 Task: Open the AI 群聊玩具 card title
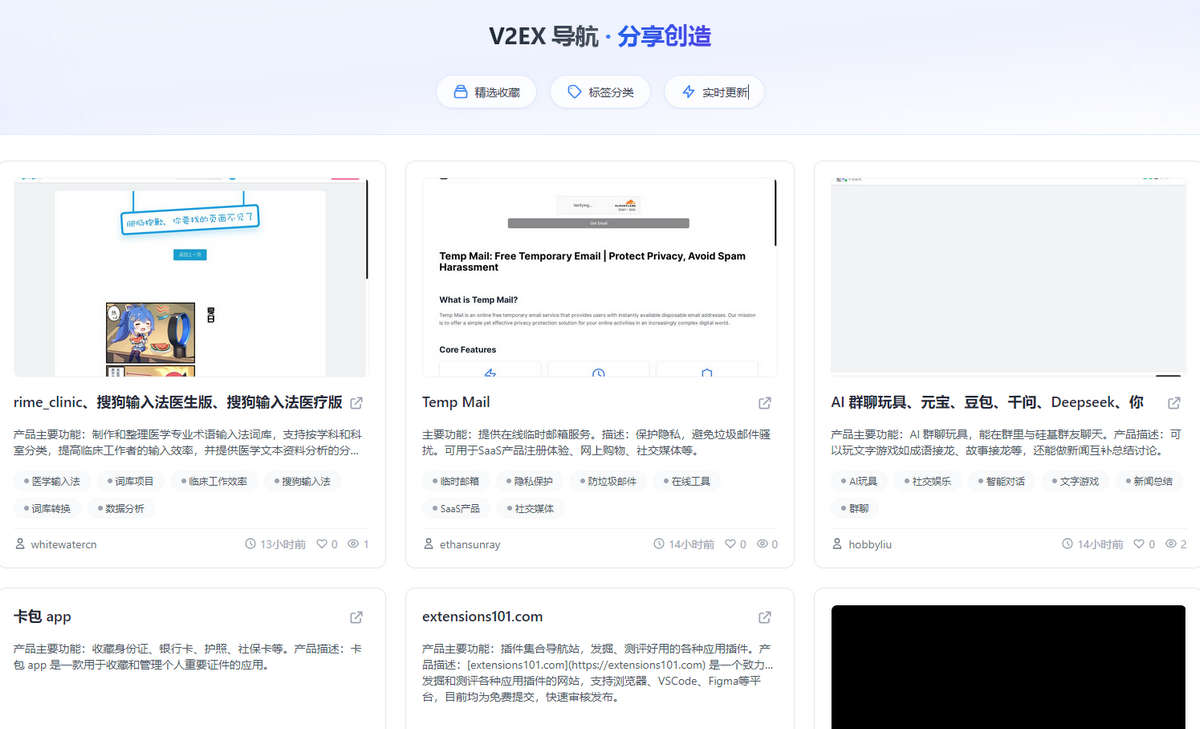pos(987,403)
